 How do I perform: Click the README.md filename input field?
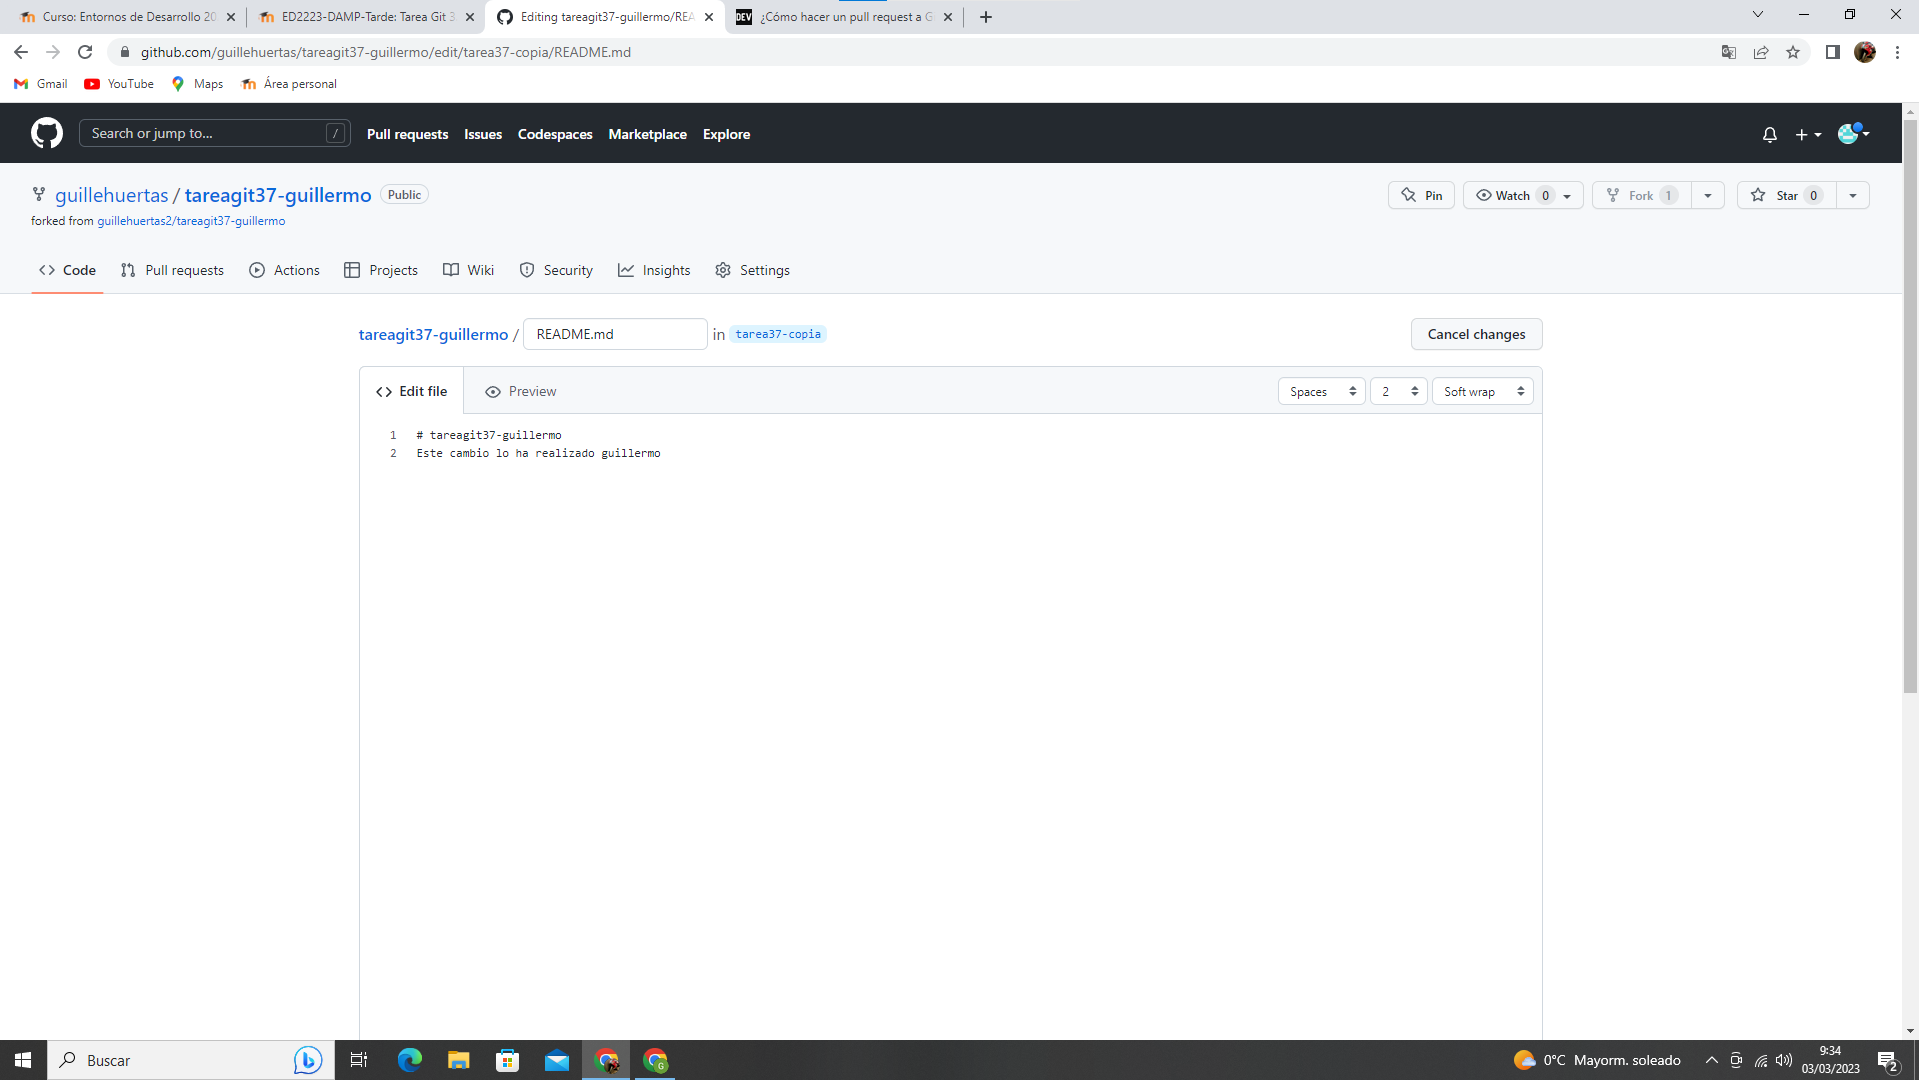point(614,334)
